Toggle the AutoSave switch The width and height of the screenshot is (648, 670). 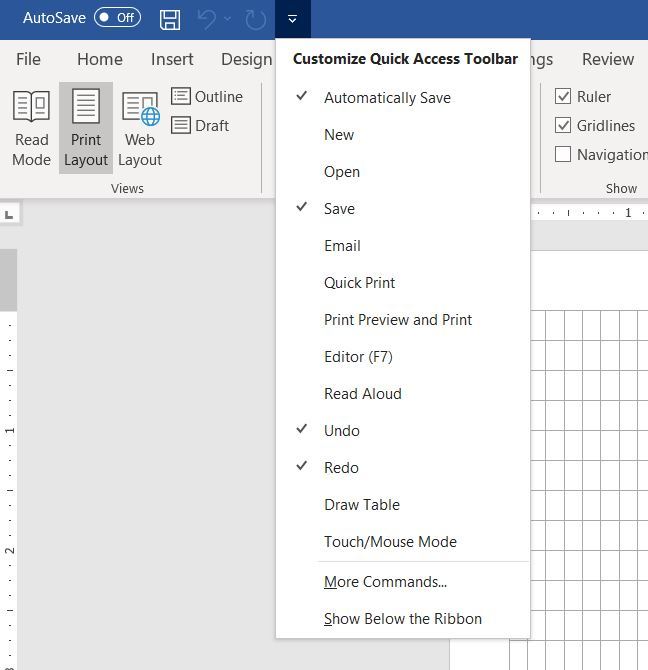(117, 18)
